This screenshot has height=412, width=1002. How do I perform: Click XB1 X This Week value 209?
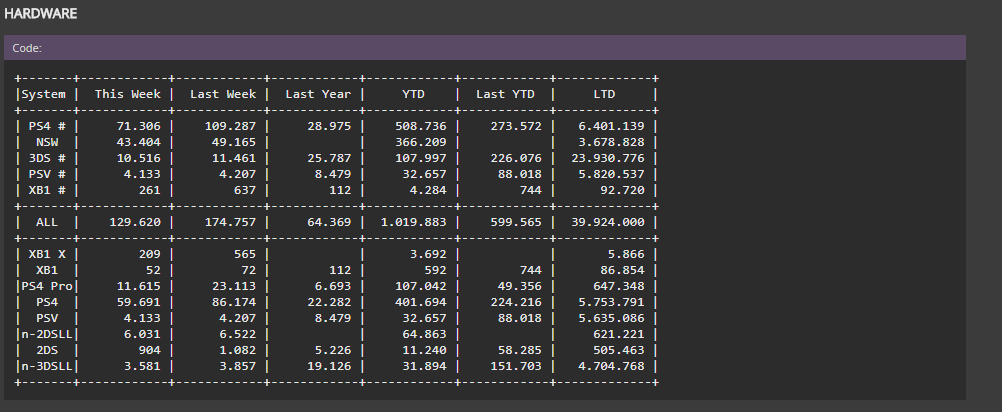click(x=150, y=254)
